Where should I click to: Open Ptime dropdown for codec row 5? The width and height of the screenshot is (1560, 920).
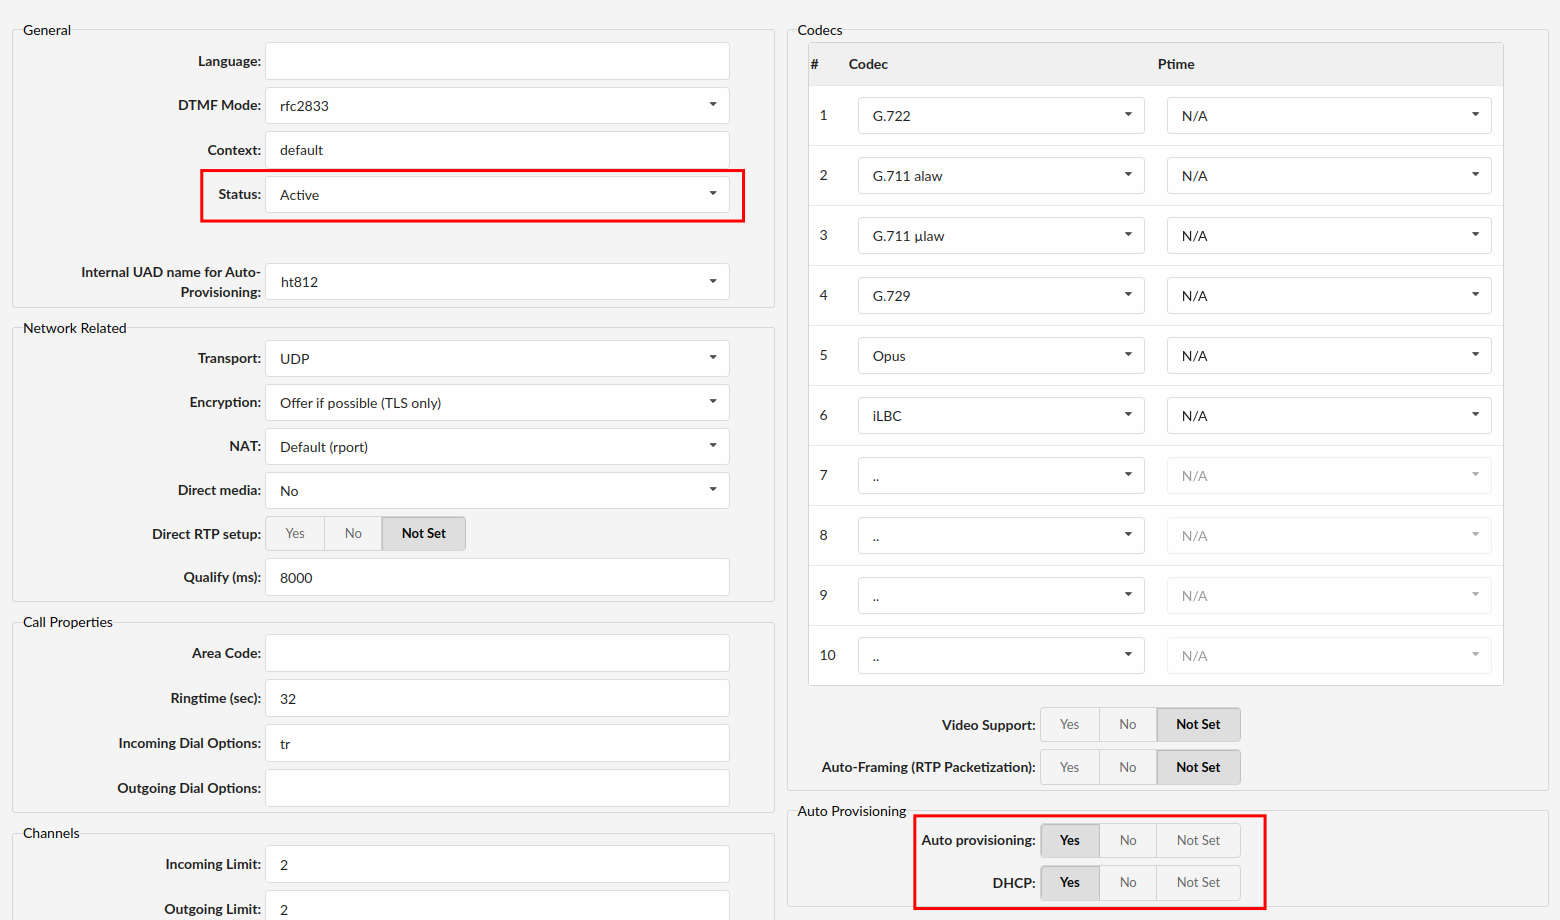(x=1329, y=355)
